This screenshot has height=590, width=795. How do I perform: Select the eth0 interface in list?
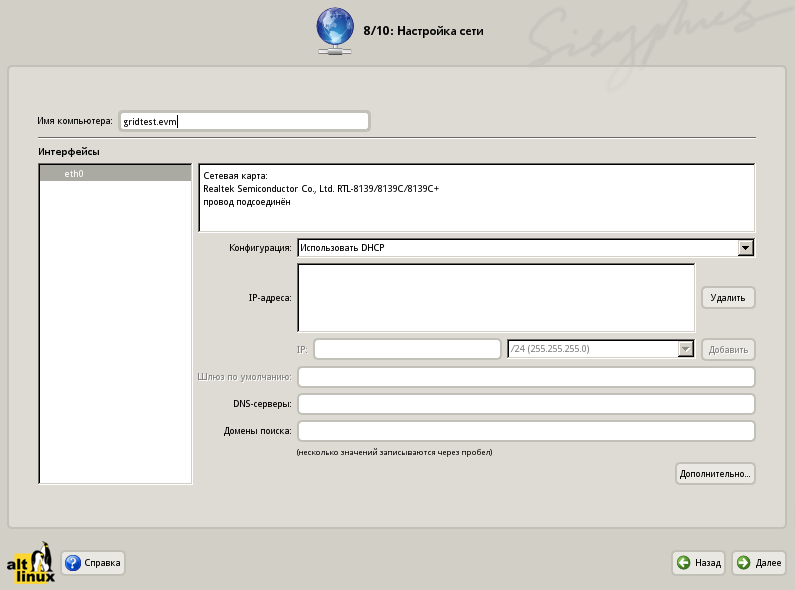[114, 173]
